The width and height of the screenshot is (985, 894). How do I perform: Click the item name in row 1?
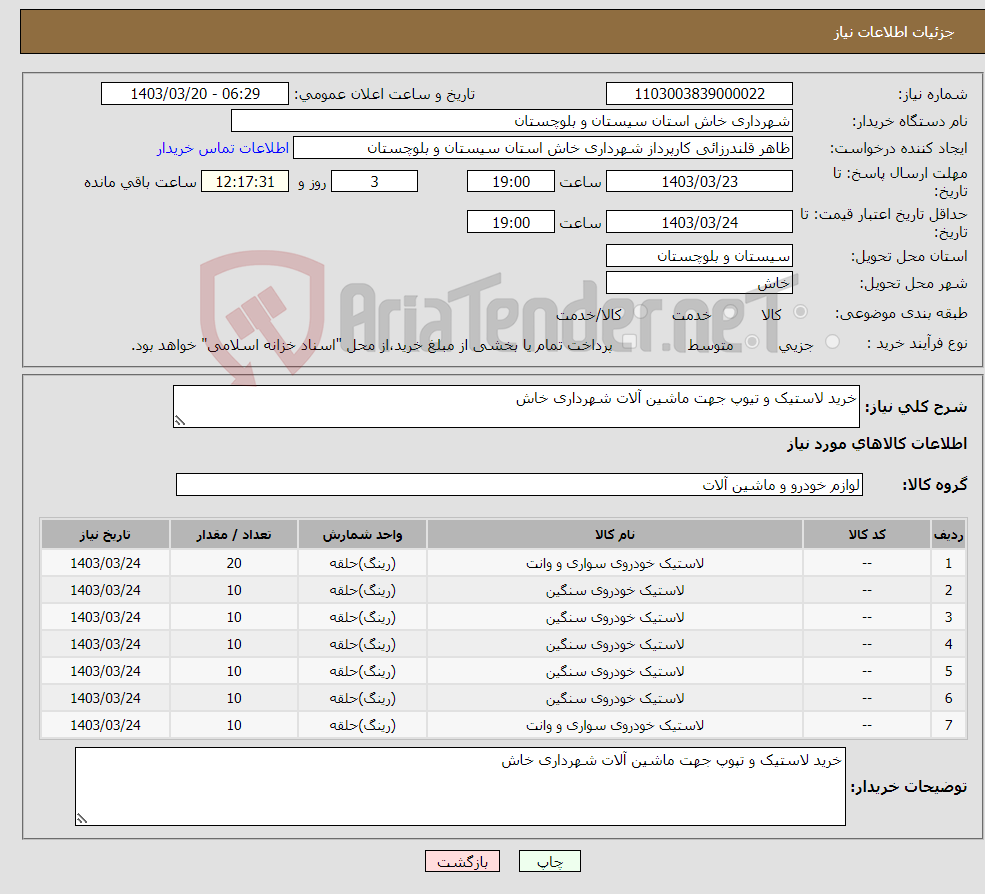click(x=615, y=564)
